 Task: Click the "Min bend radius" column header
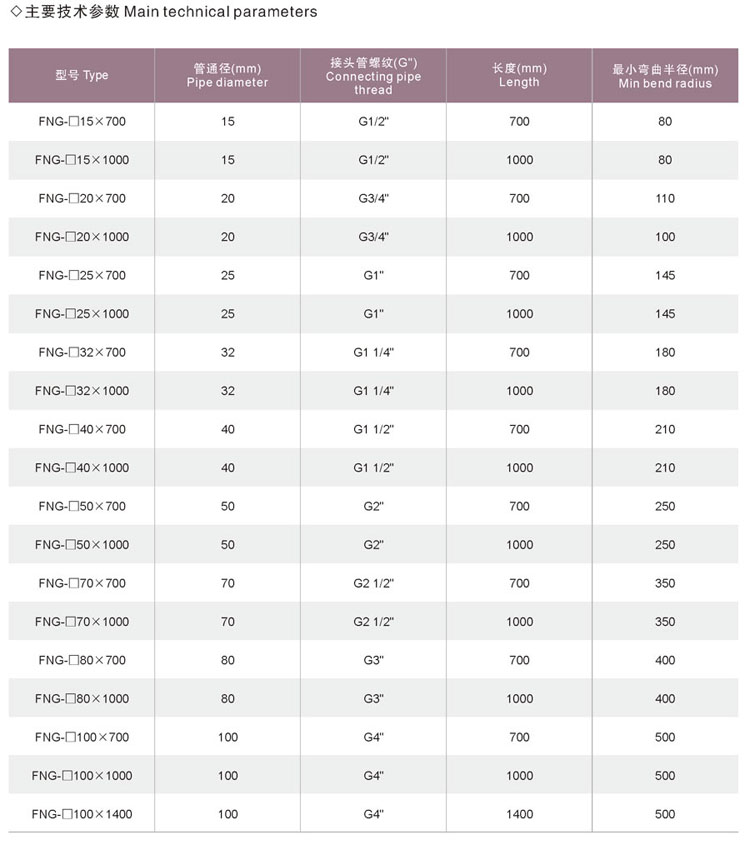tap(665, 76)
